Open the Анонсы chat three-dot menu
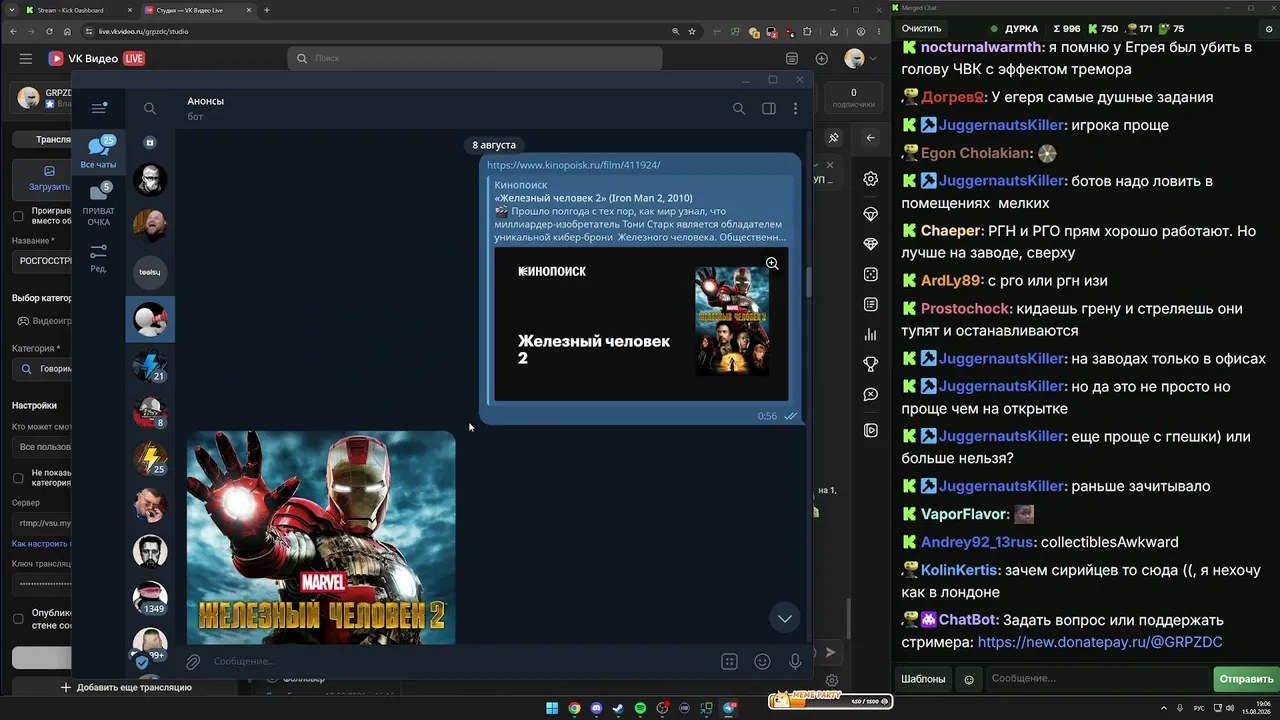Screen dimensions: 1280x720 tap(796, 108)
